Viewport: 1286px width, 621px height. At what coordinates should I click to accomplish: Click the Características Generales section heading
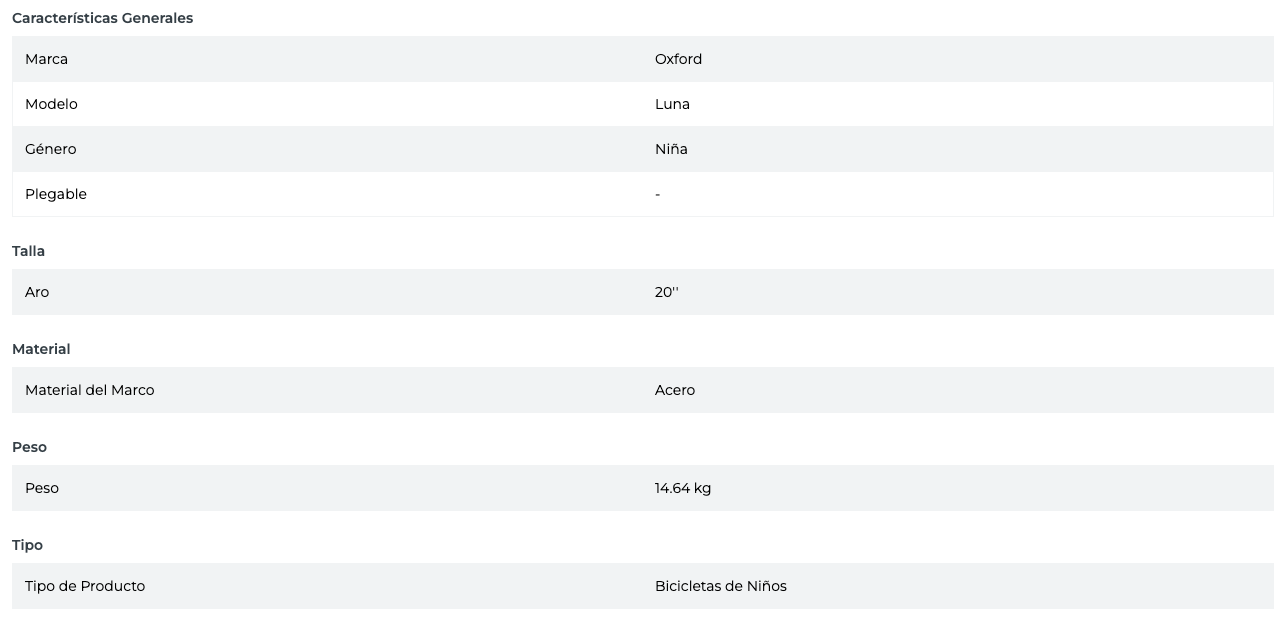click(x=102, y=18)
